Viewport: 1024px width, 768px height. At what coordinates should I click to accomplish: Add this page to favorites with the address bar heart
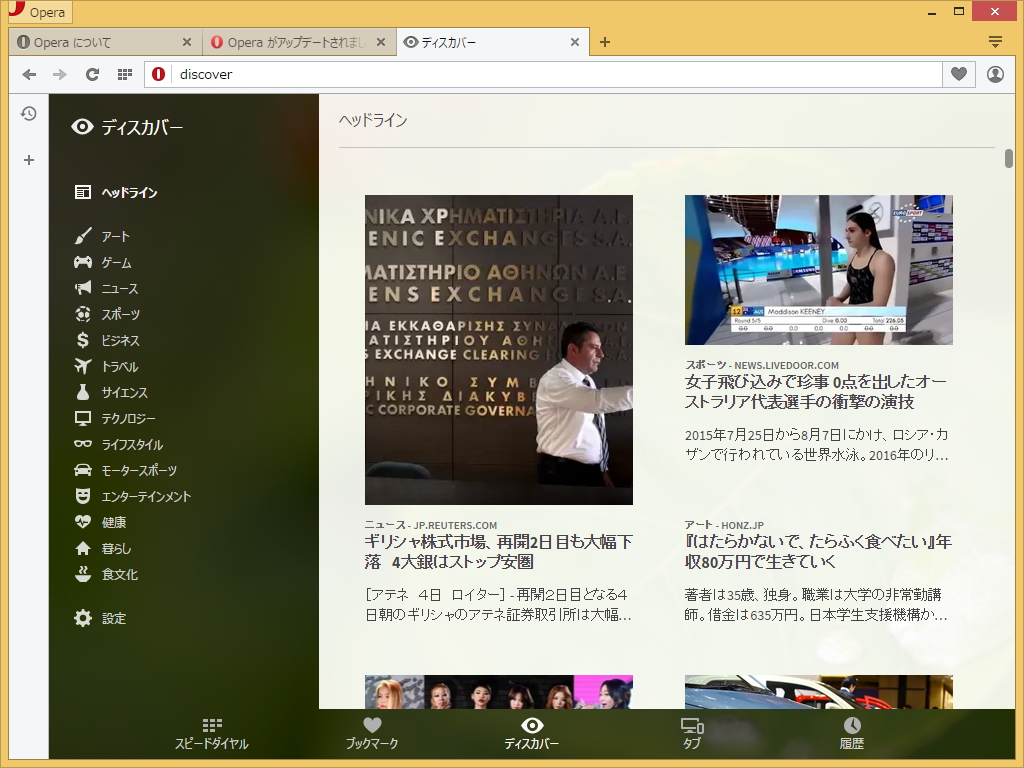[x=960, y=74]
